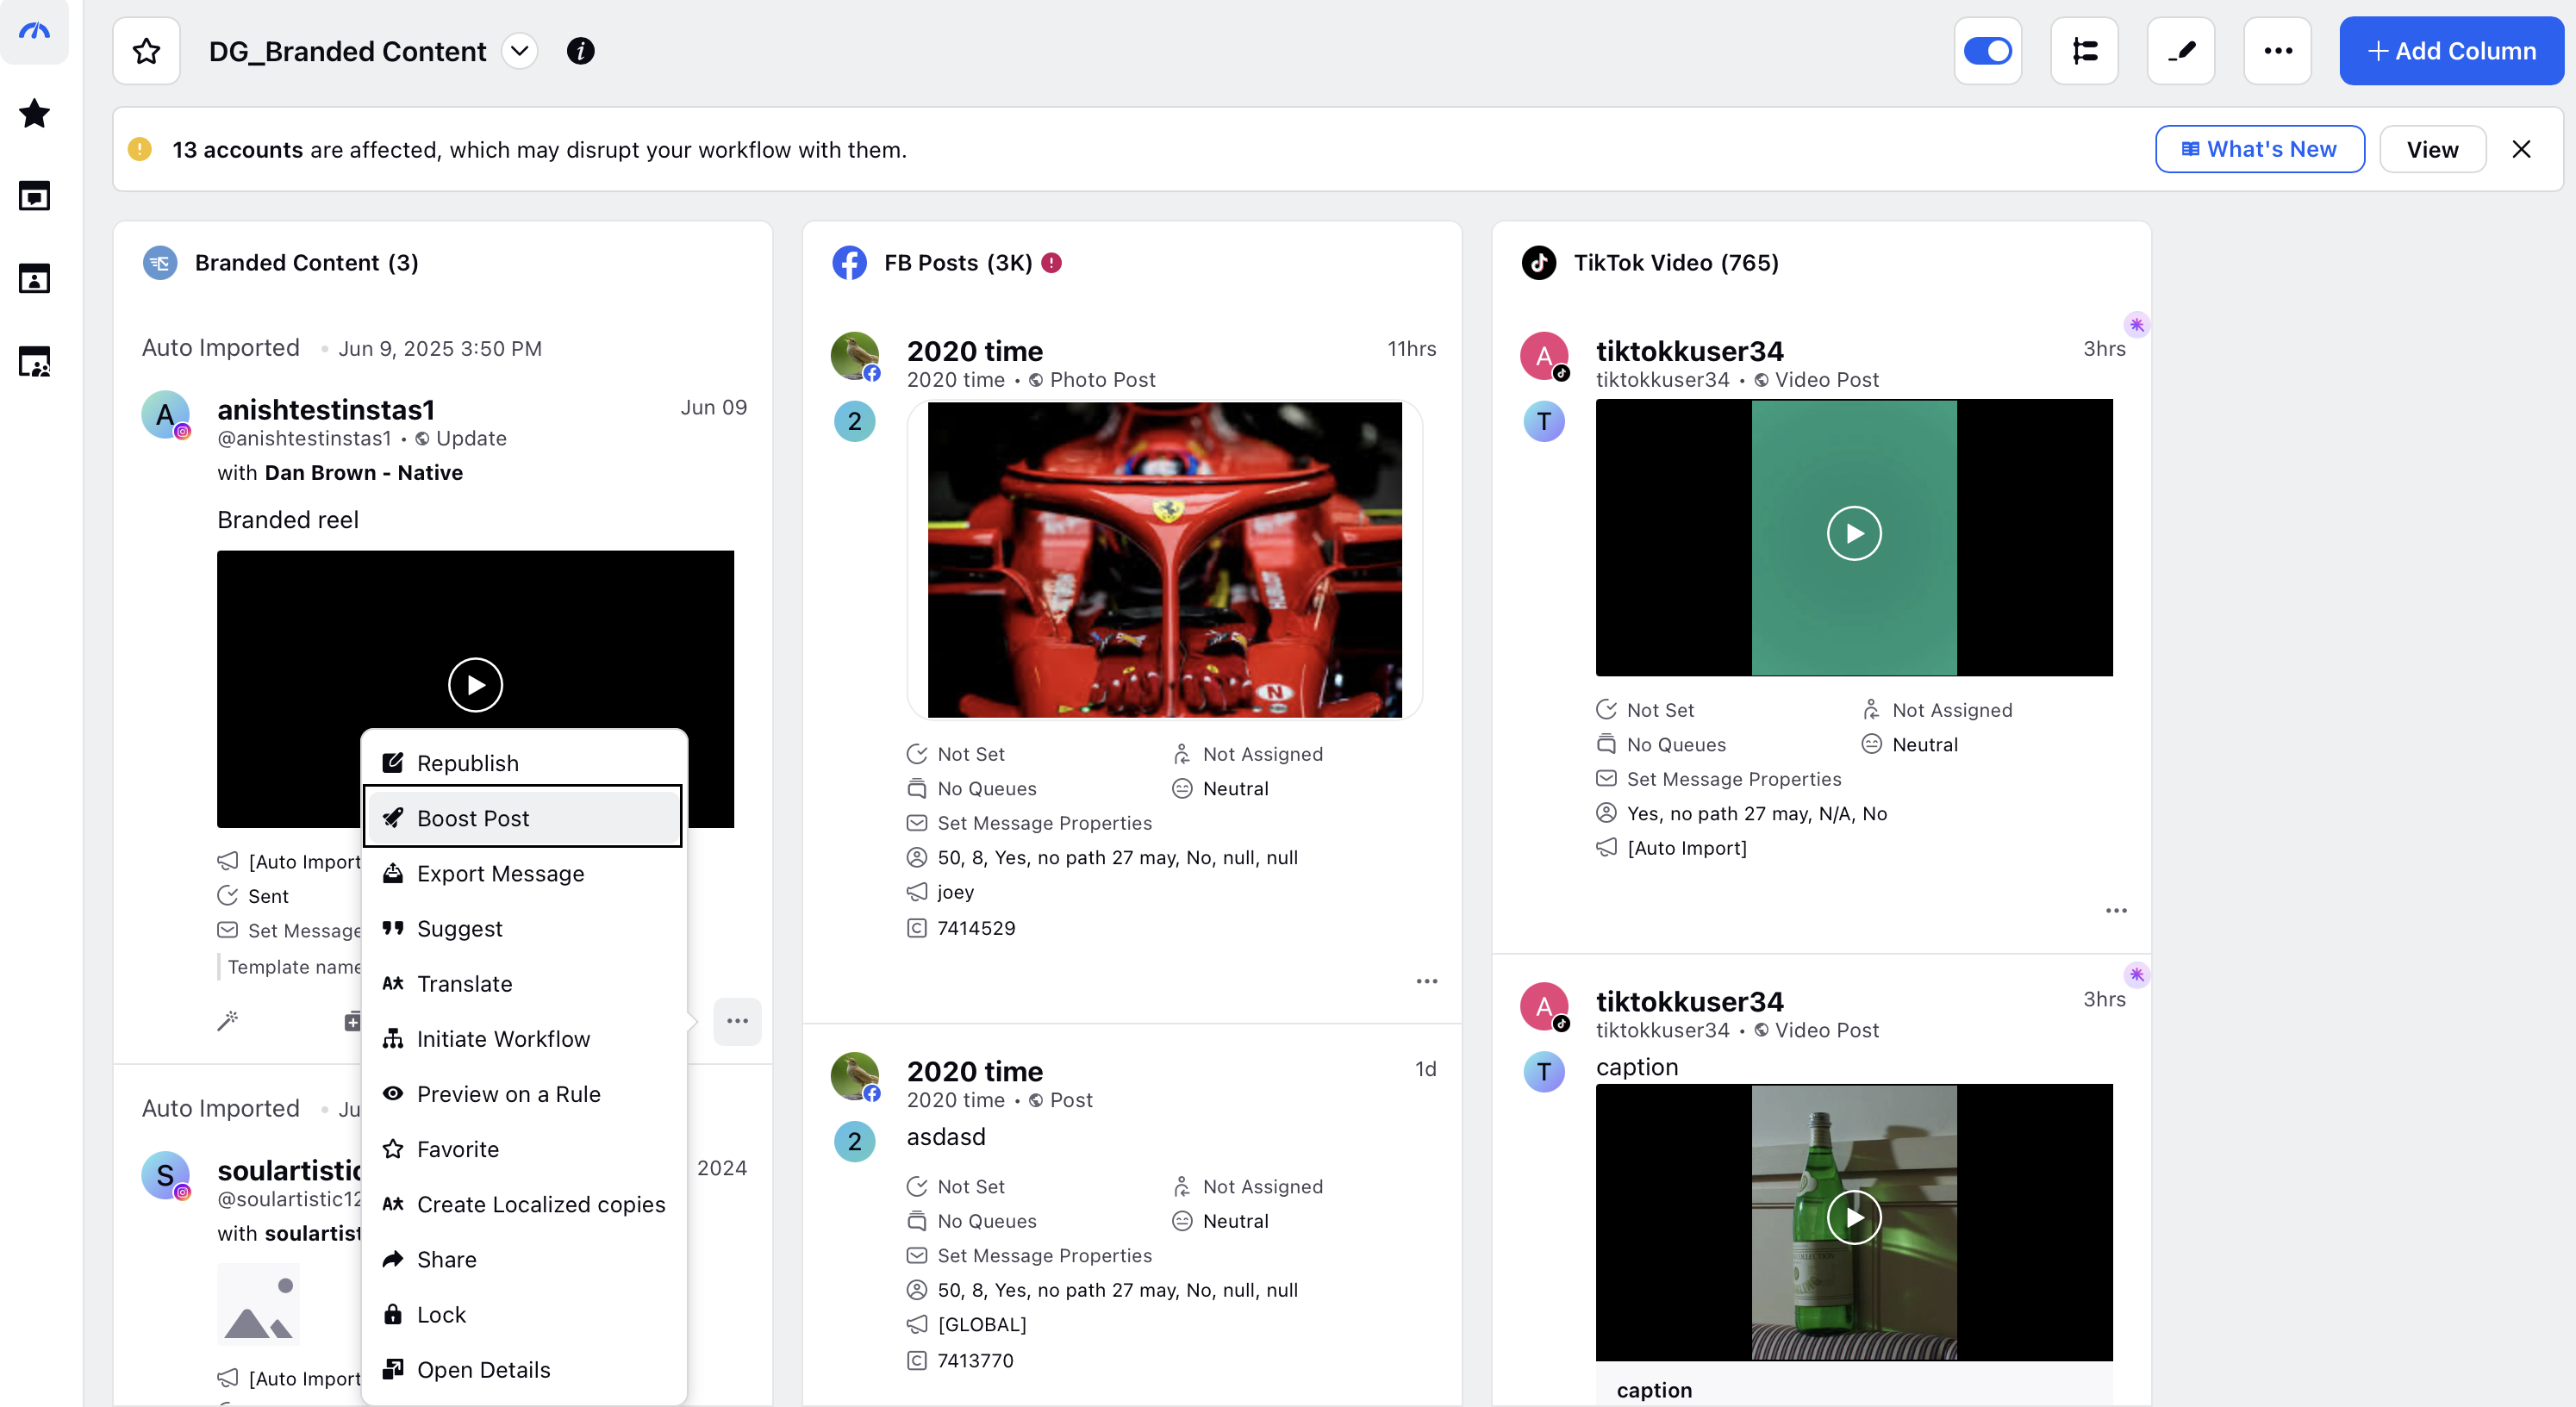Viewport: 2576px width, 1407px height.
Task: Click image placeholder thumbnail in soularistic post
Action: pos(258,1304)
